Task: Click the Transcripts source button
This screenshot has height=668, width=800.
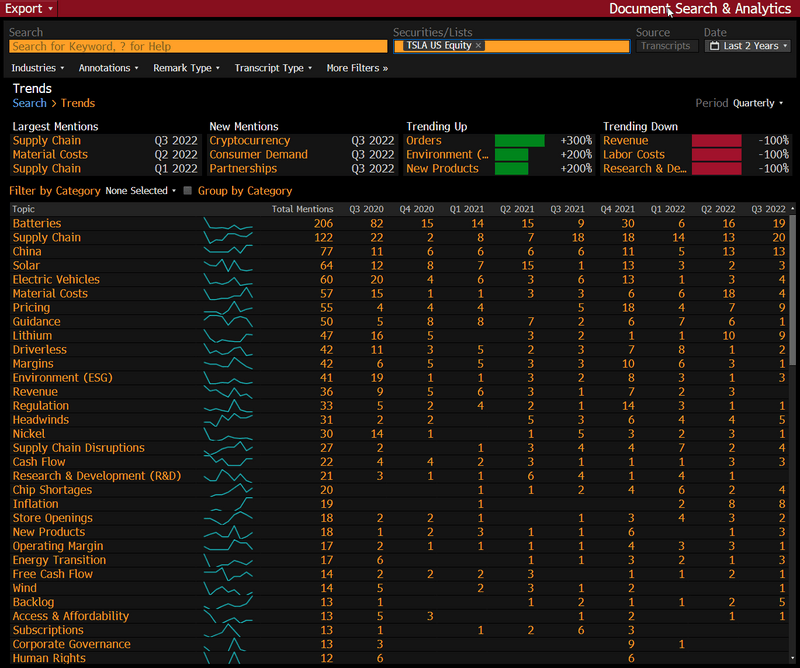Action: pos(665,46)
